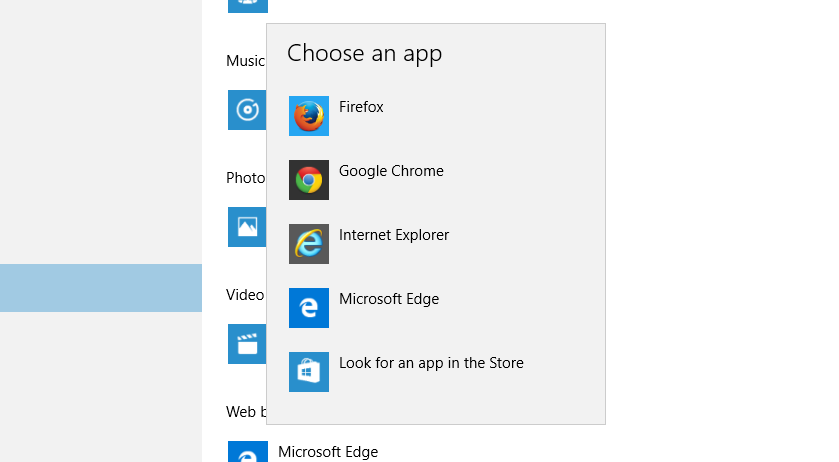The width and height of the screenshot is (839, 462).
Task: Click the Google Chrome logo icon
Action: tap(309, 180)
